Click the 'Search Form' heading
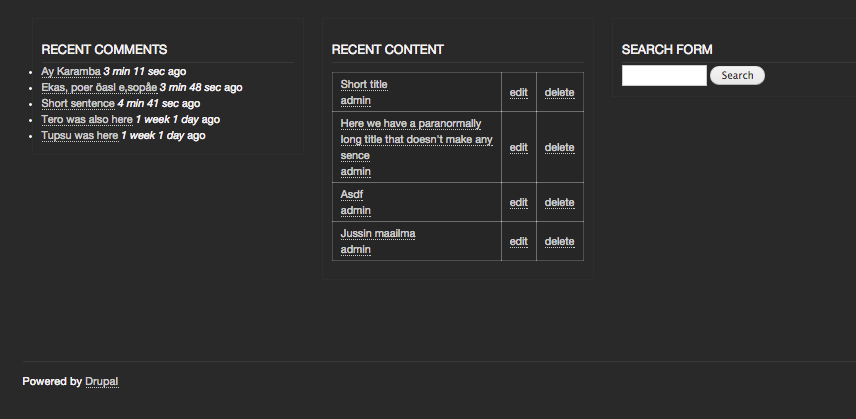Image resolution: width=856 pixels, height=419 pixels. point(667,50)
